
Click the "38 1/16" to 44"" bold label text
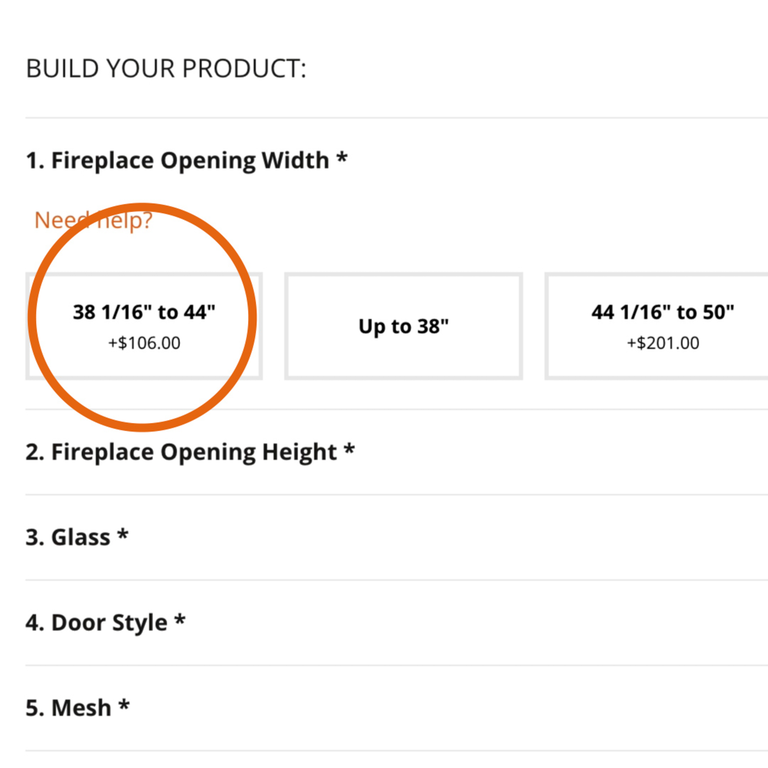point(144,312)
